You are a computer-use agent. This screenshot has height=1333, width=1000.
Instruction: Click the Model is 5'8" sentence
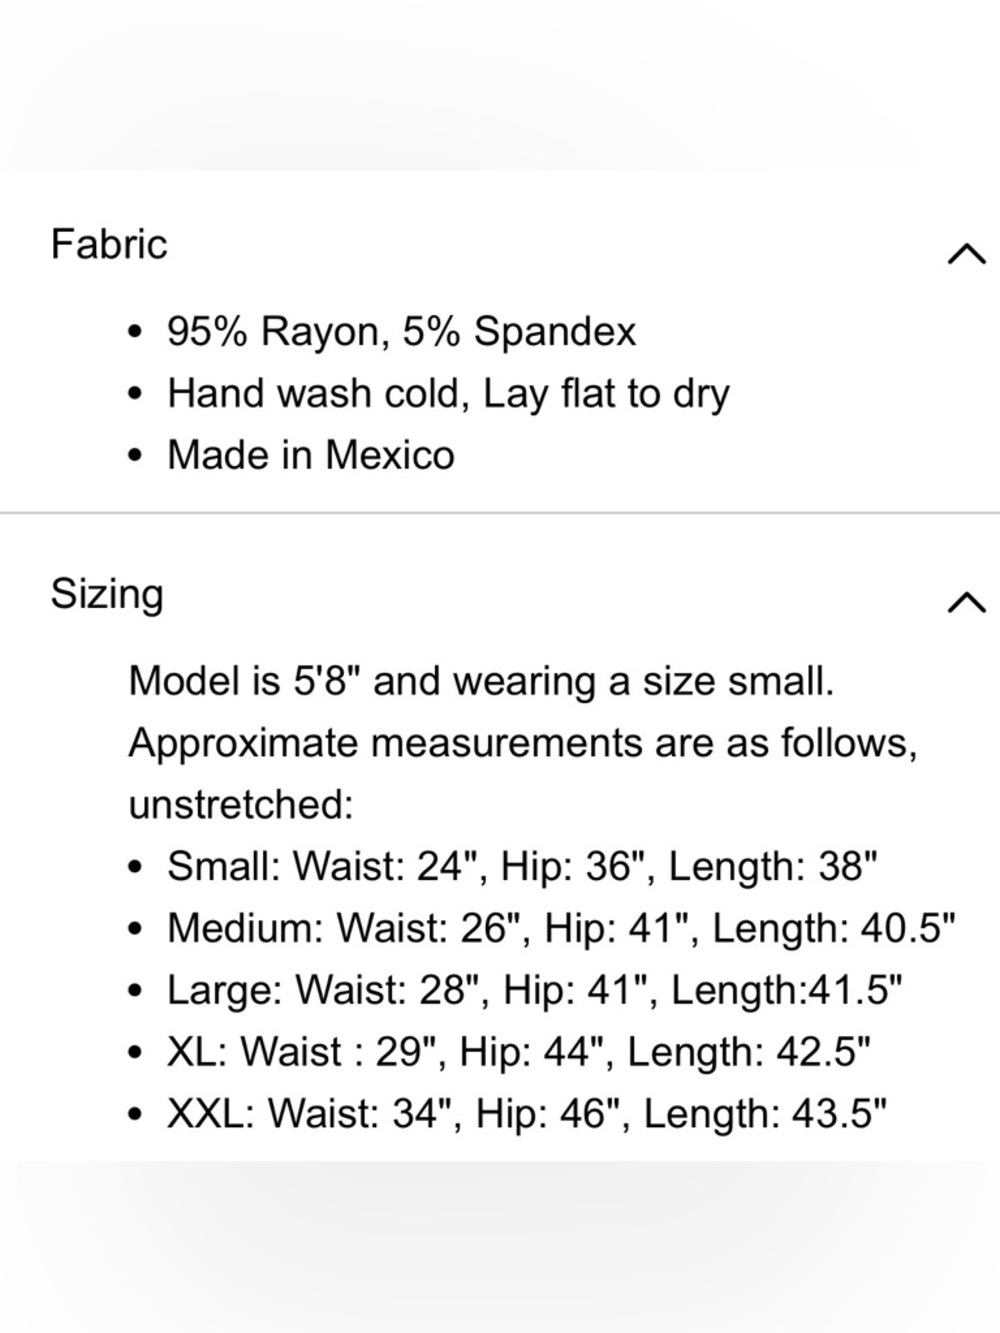coord(480,682)
